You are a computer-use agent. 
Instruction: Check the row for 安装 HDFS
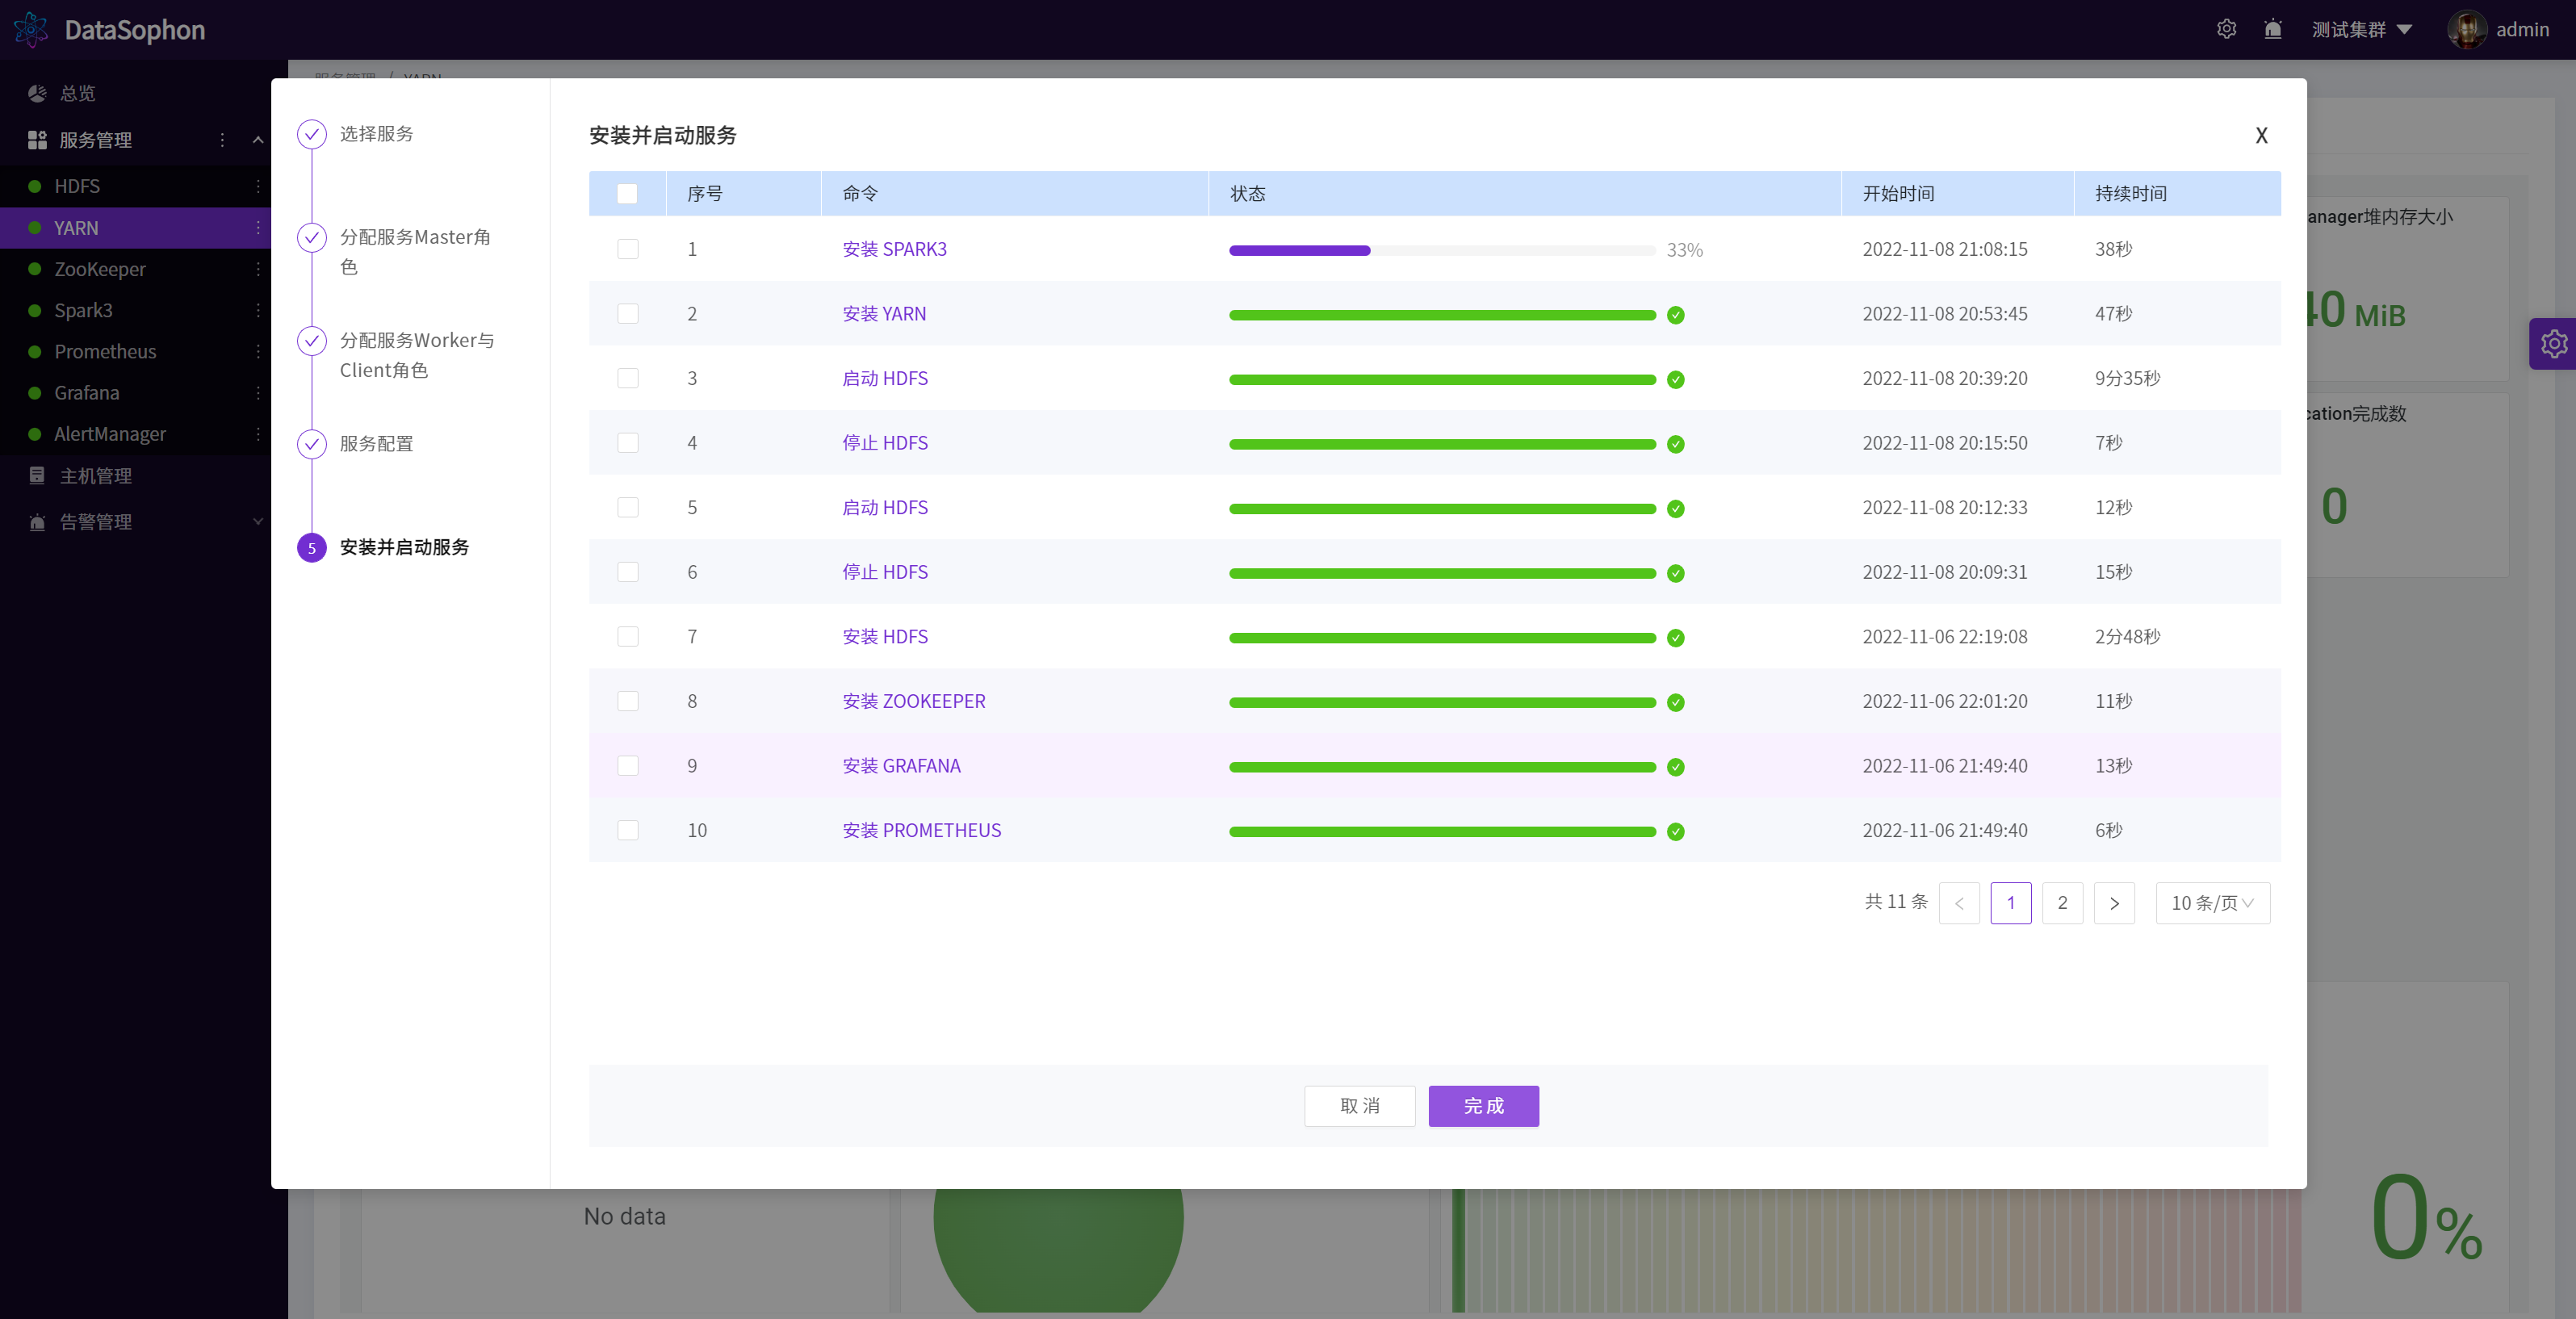627,636
